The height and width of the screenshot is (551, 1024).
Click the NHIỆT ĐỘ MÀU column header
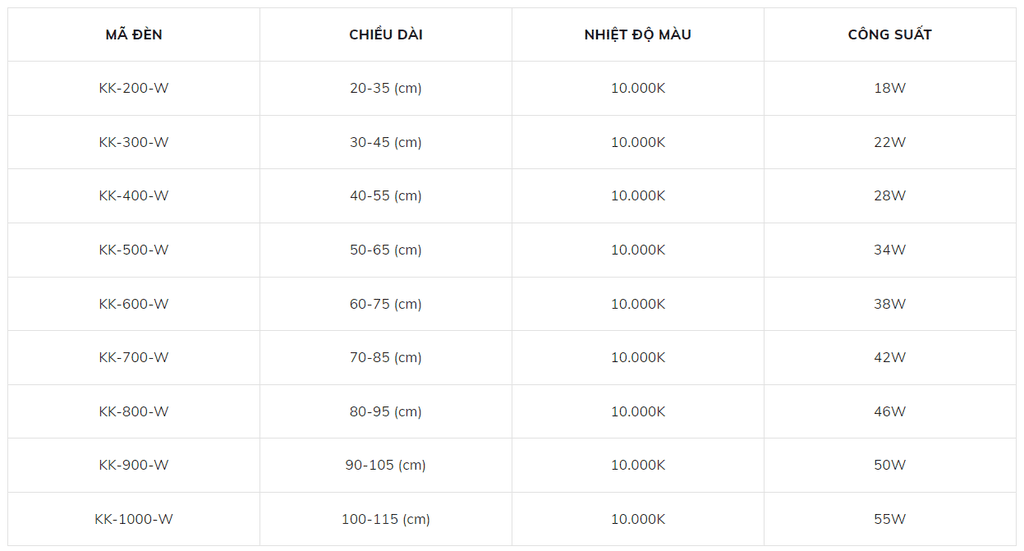click(x=638, y=35)
